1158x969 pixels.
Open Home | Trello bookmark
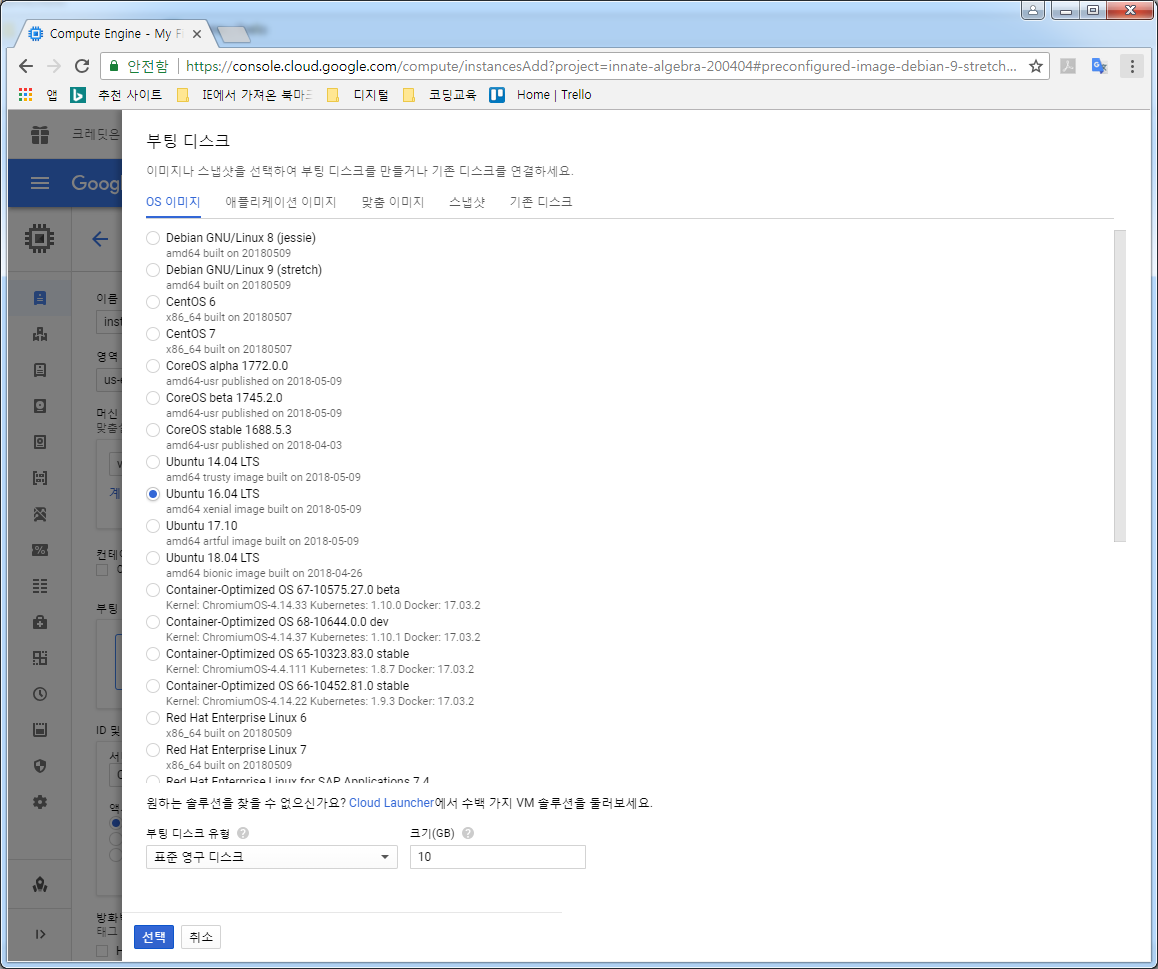pos(541,95)
